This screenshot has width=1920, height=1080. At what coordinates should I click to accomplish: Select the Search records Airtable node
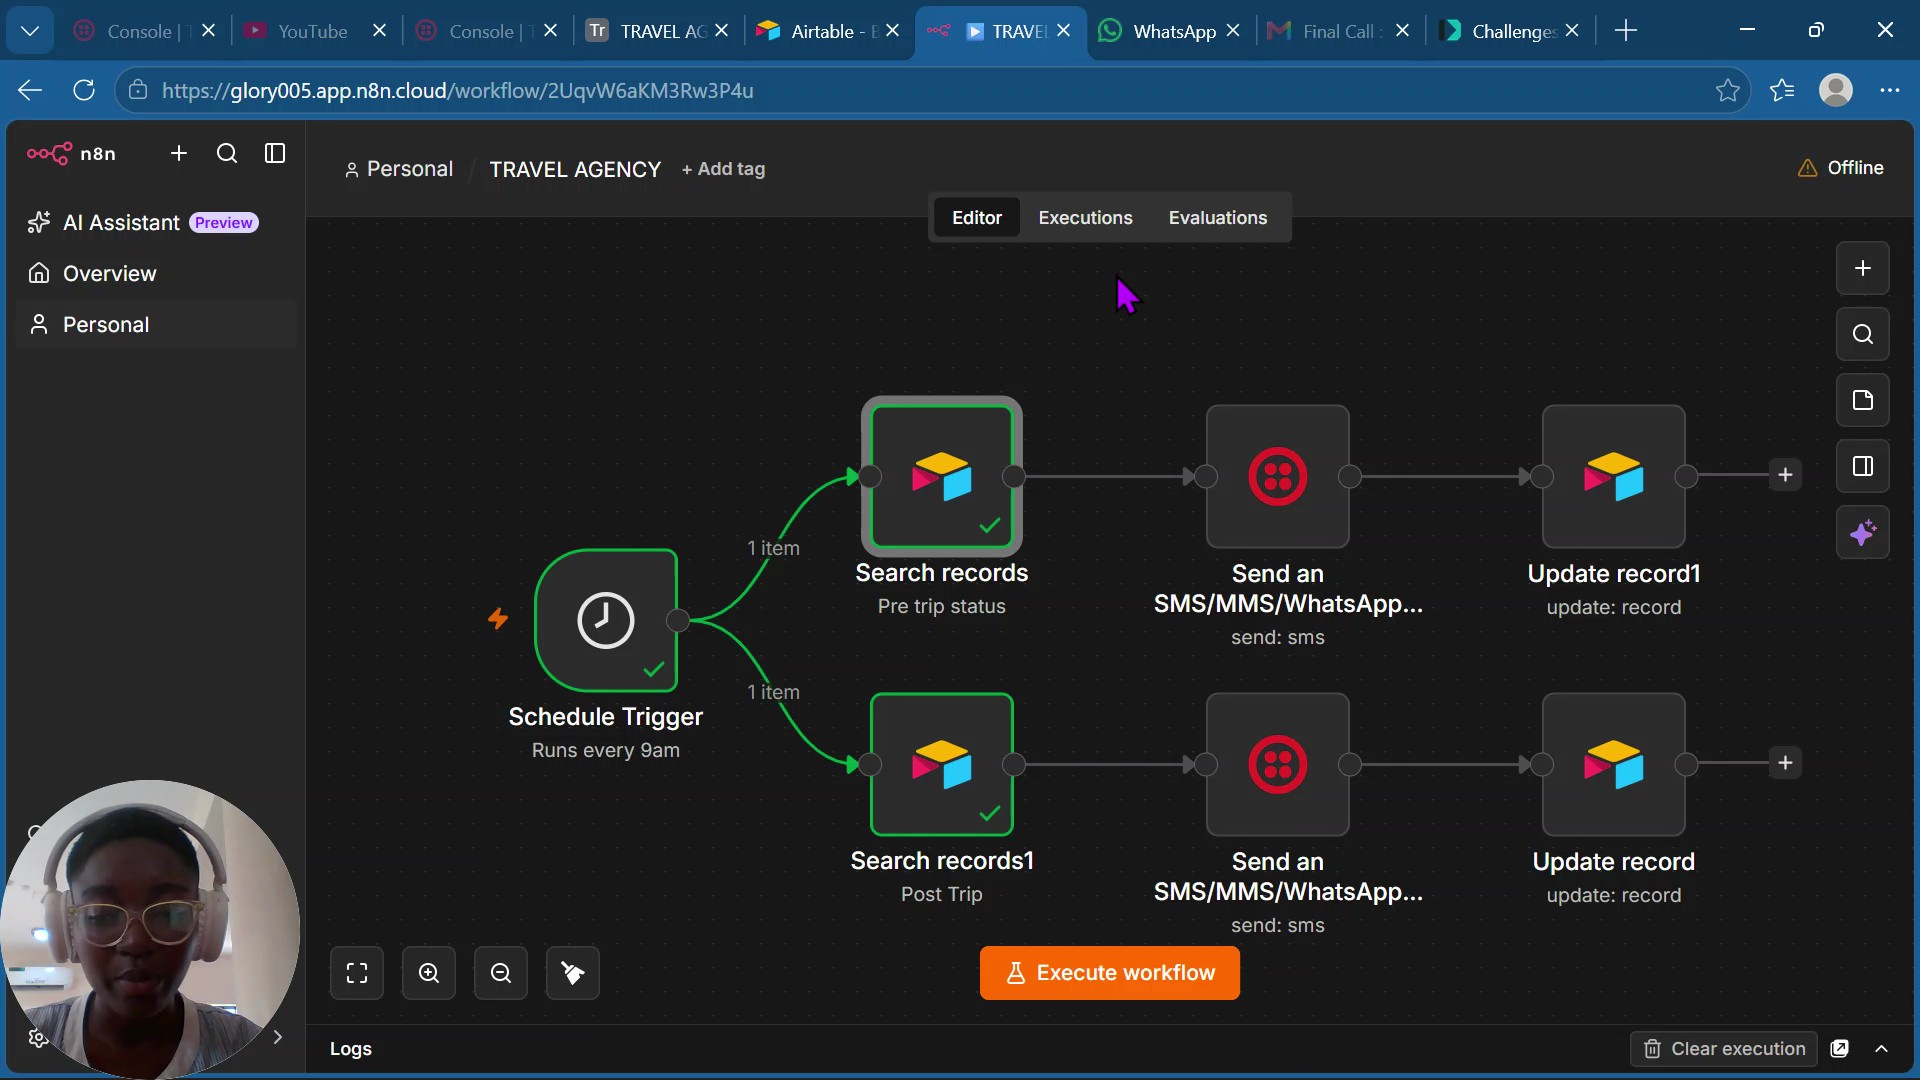(941, 476)
